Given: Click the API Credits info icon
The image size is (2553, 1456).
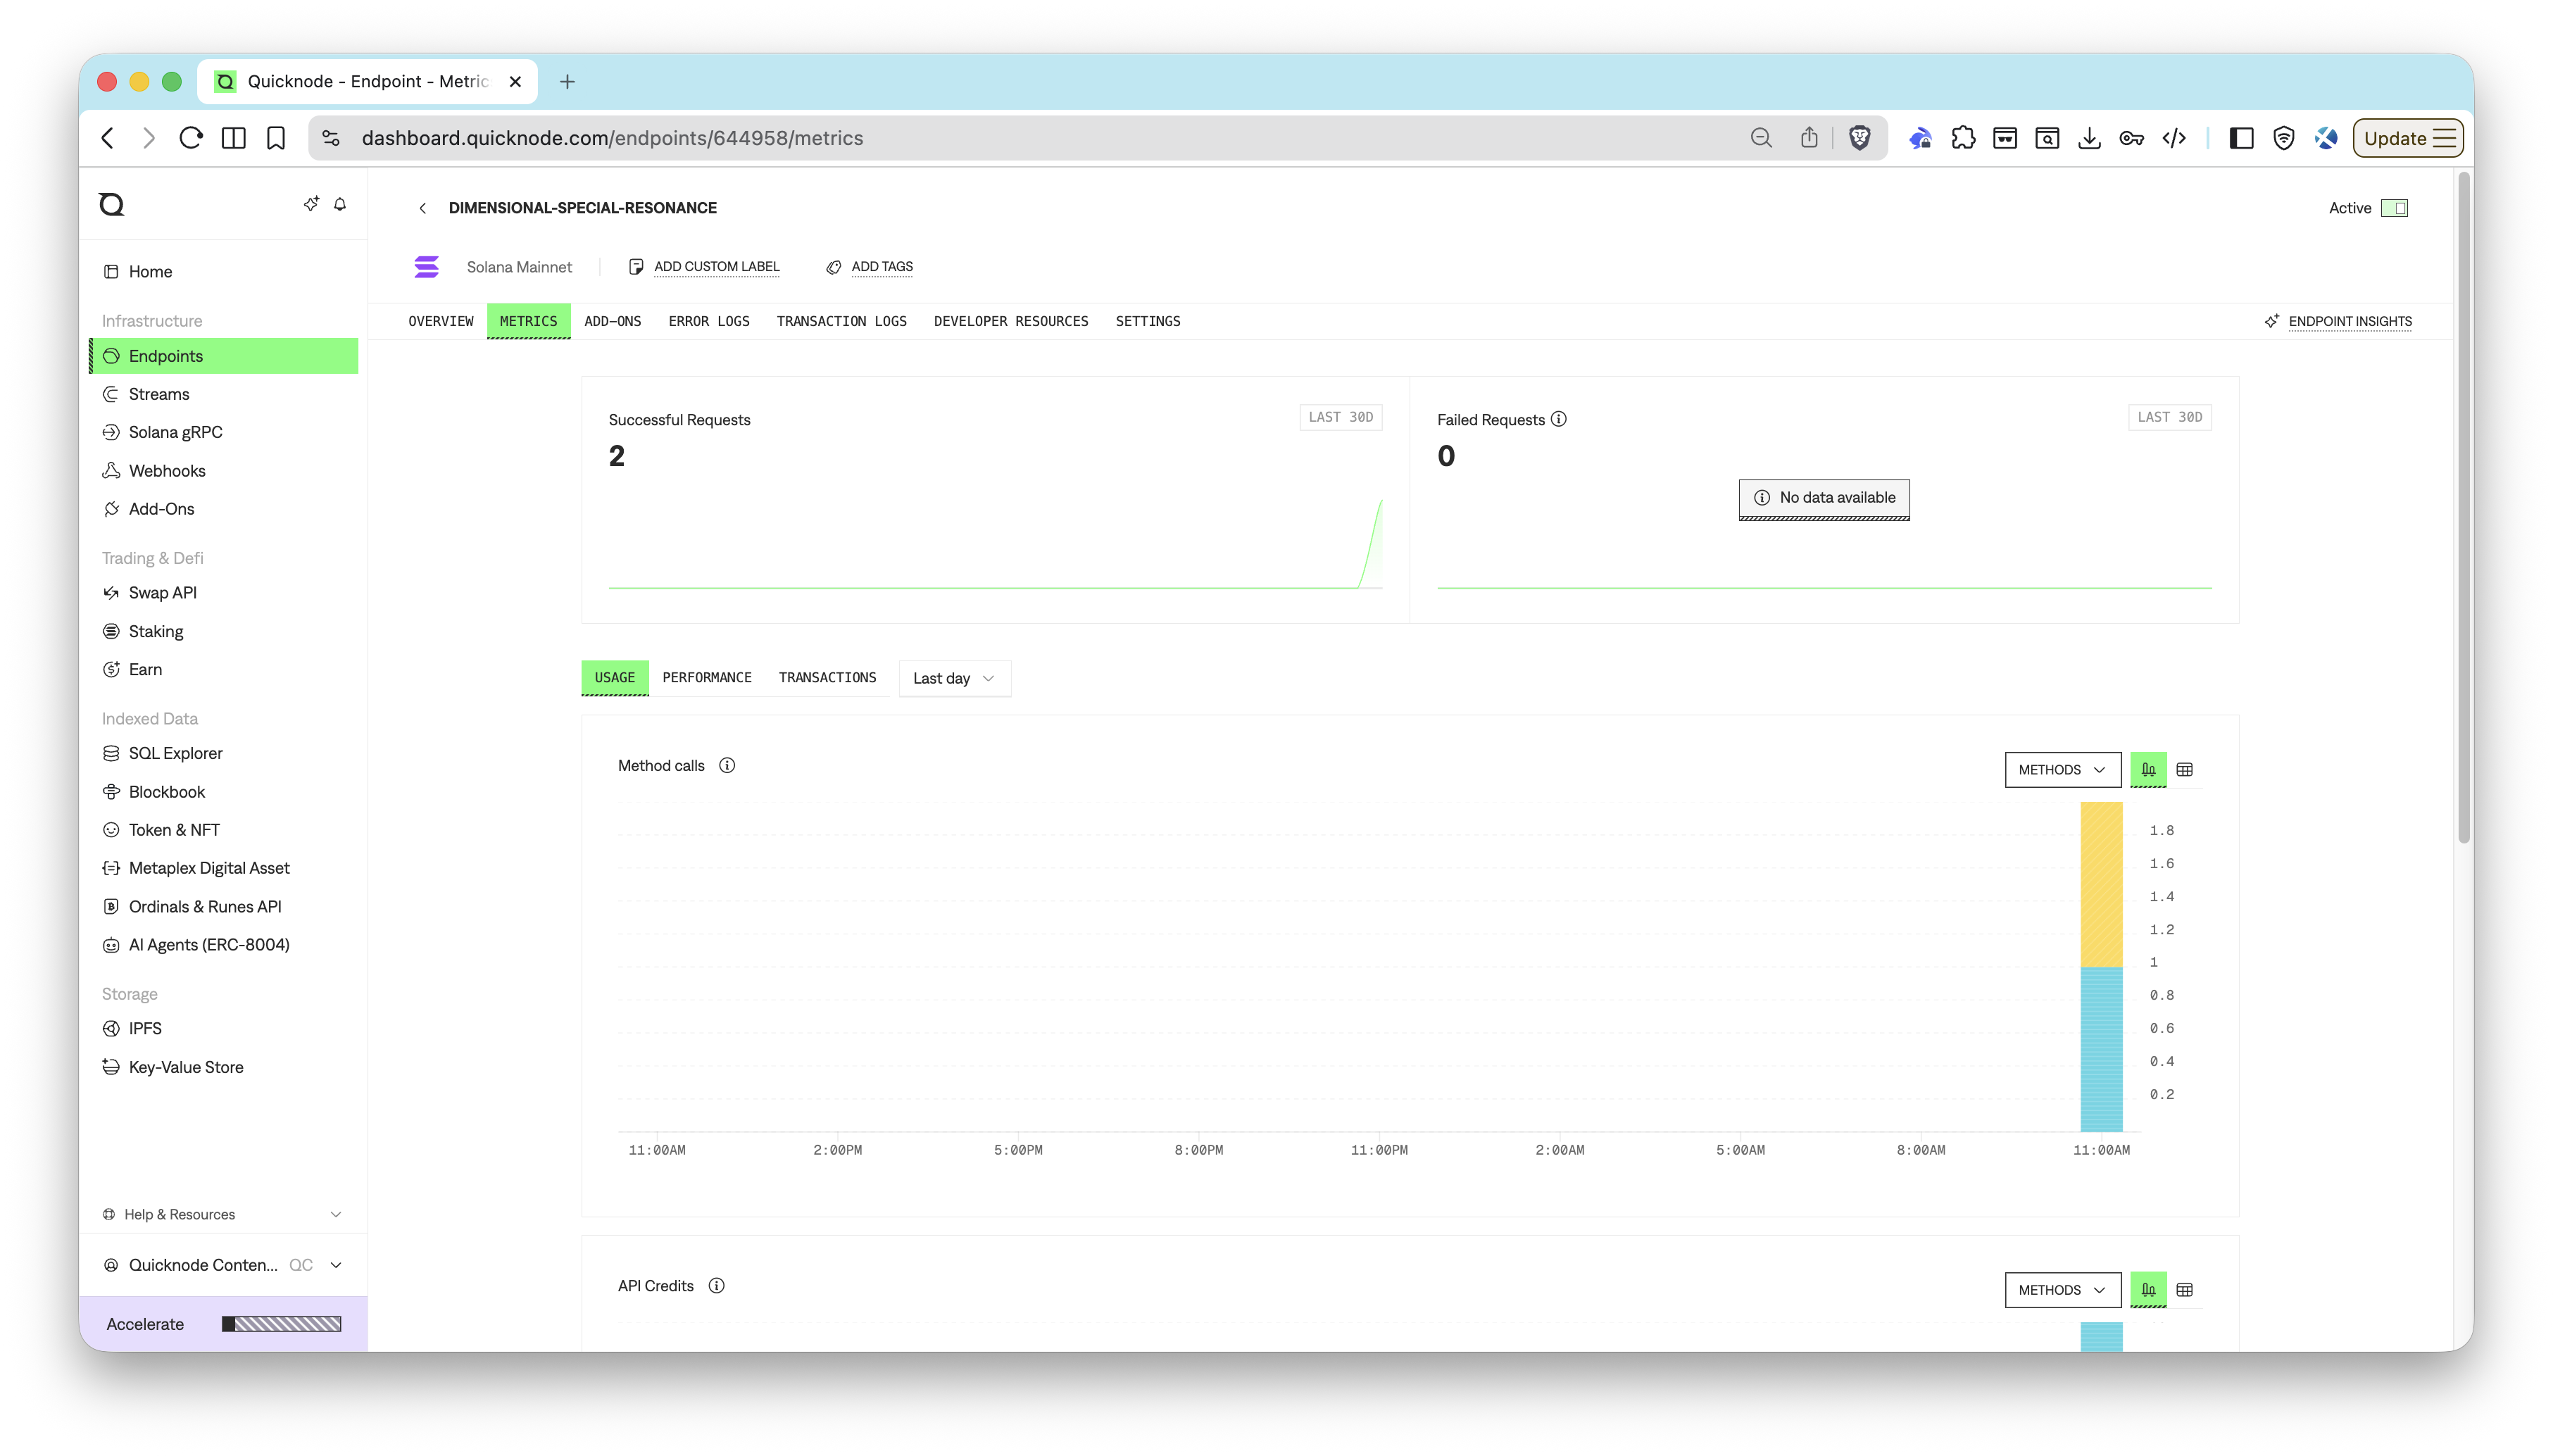Looking at the screenshot, I should click(x=716, y=1286).
